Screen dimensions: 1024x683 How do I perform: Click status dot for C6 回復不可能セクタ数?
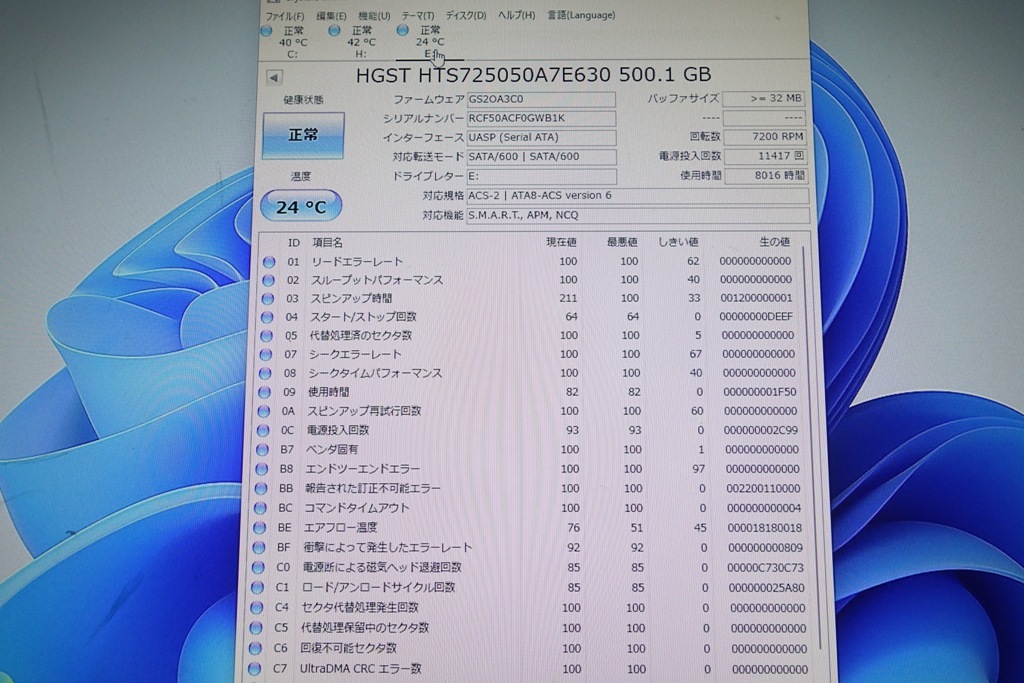click(255, 648)
